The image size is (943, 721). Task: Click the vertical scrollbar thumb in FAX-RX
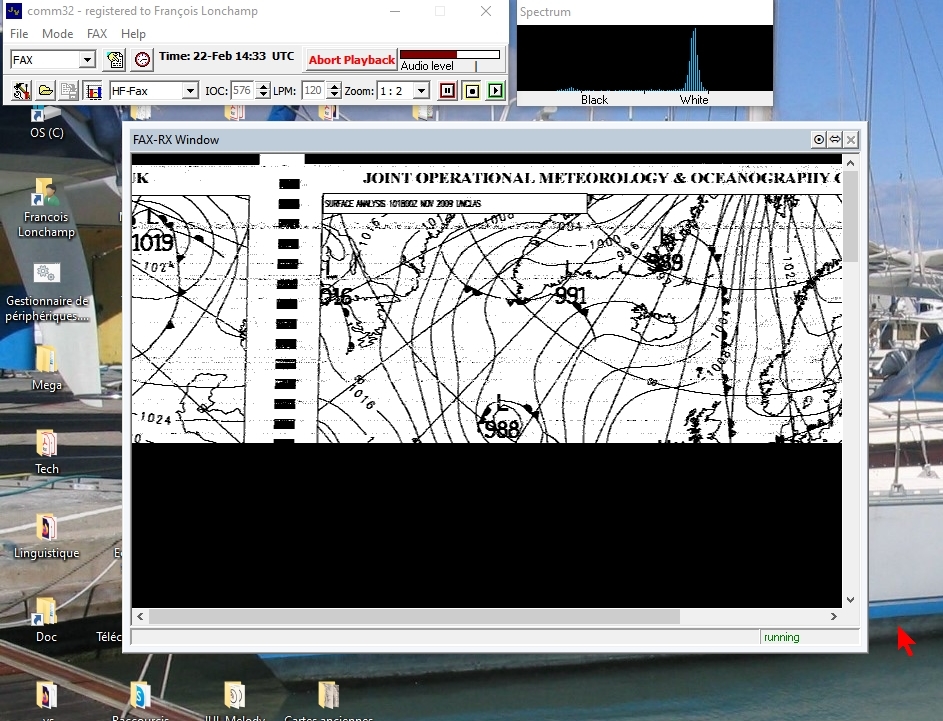[850, 216]
